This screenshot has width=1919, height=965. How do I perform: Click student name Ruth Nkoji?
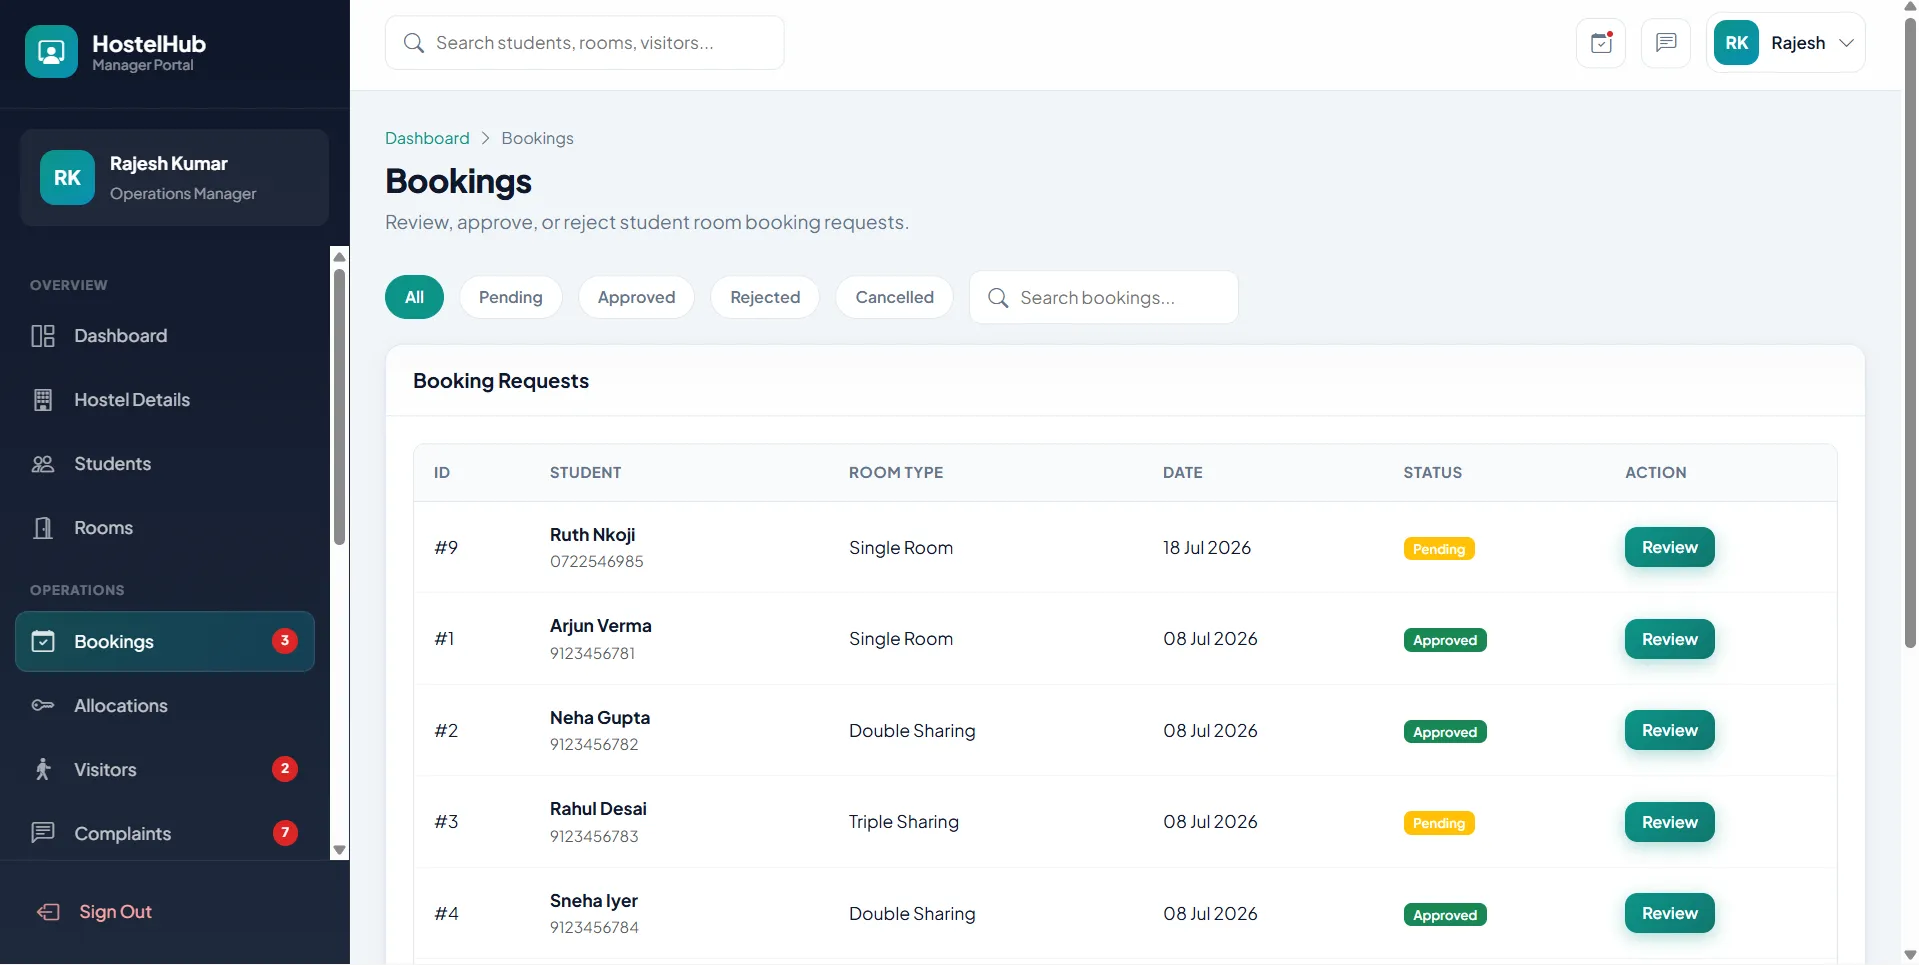pyautogui.click(x=592, y=535)
